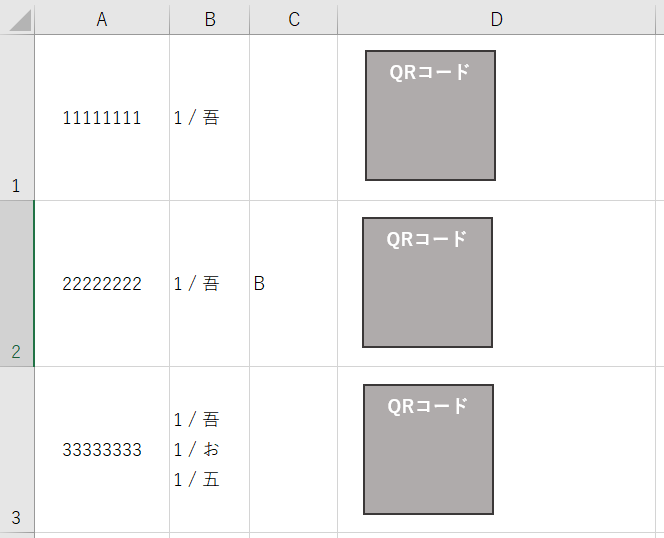The image size is (664, 538).
Task: Select row 3 header
Action: (x=17, y=450)
